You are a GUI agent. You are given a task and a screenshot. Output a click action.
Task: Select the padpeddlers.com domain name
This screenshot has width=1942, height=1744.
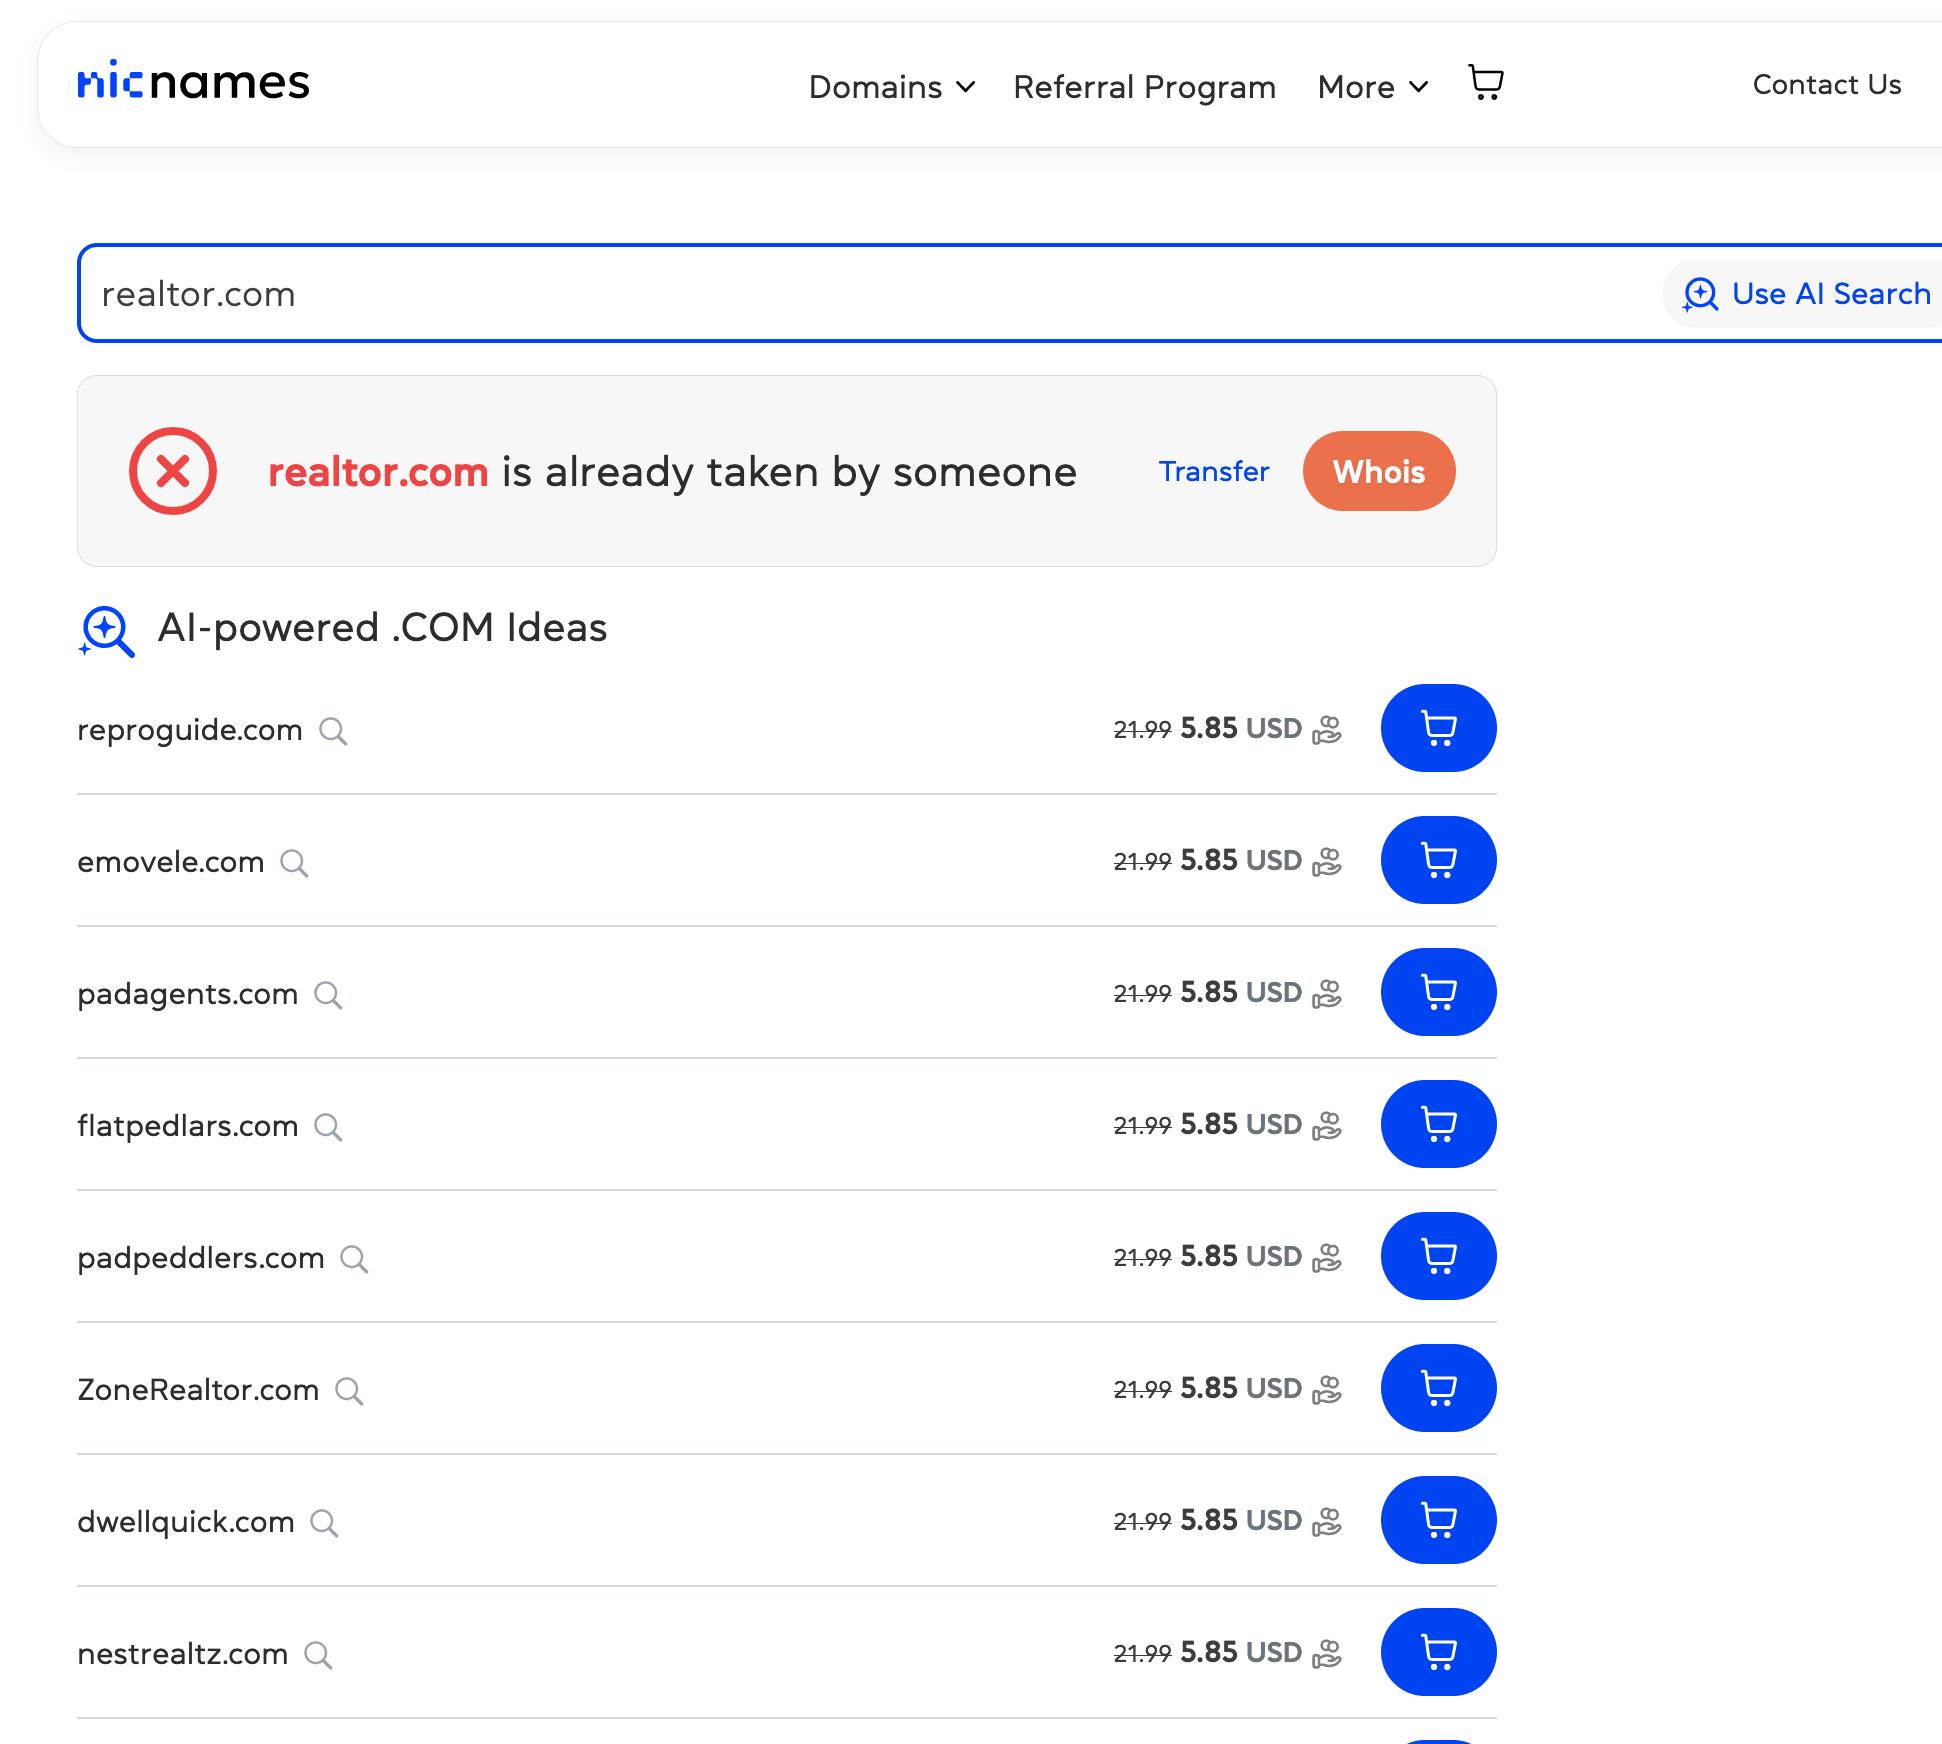point(201,1258)
